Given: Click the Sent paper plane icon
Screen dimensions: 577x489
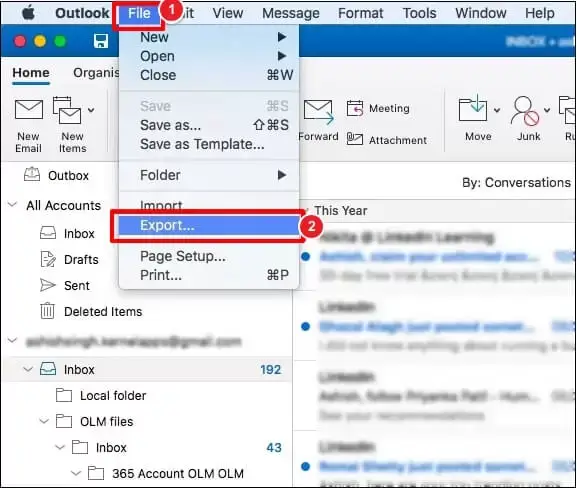Looking at the screenshot, I should [47, 285].
